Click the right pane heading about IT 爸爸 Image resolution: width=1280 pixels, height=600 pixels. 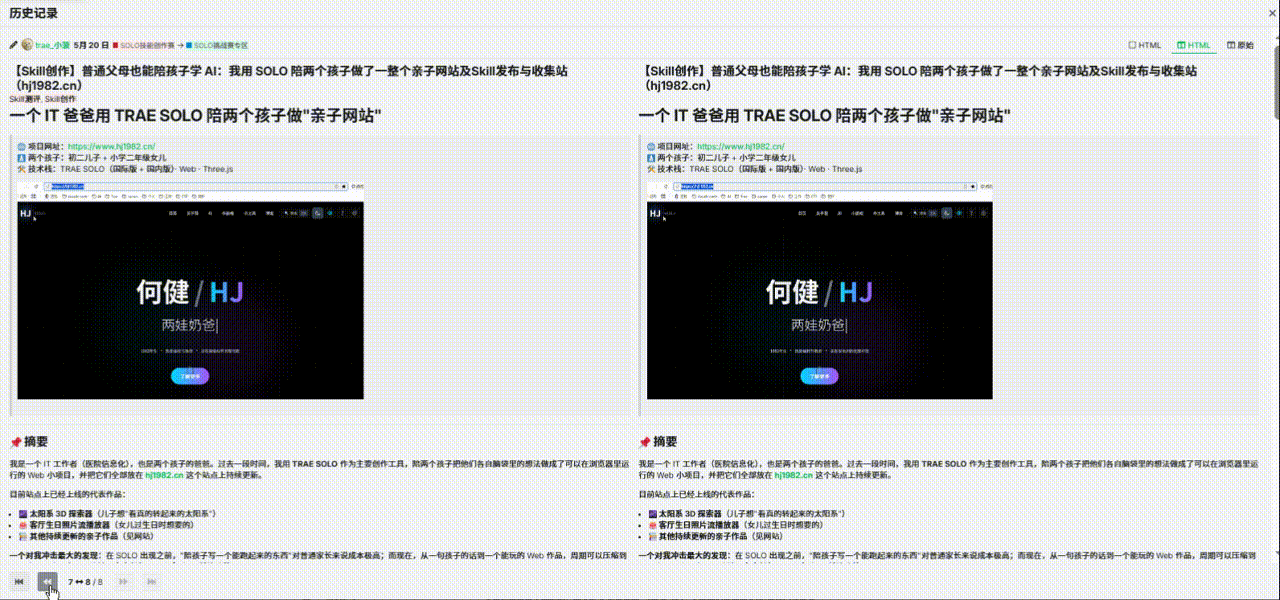click(824, 117)
